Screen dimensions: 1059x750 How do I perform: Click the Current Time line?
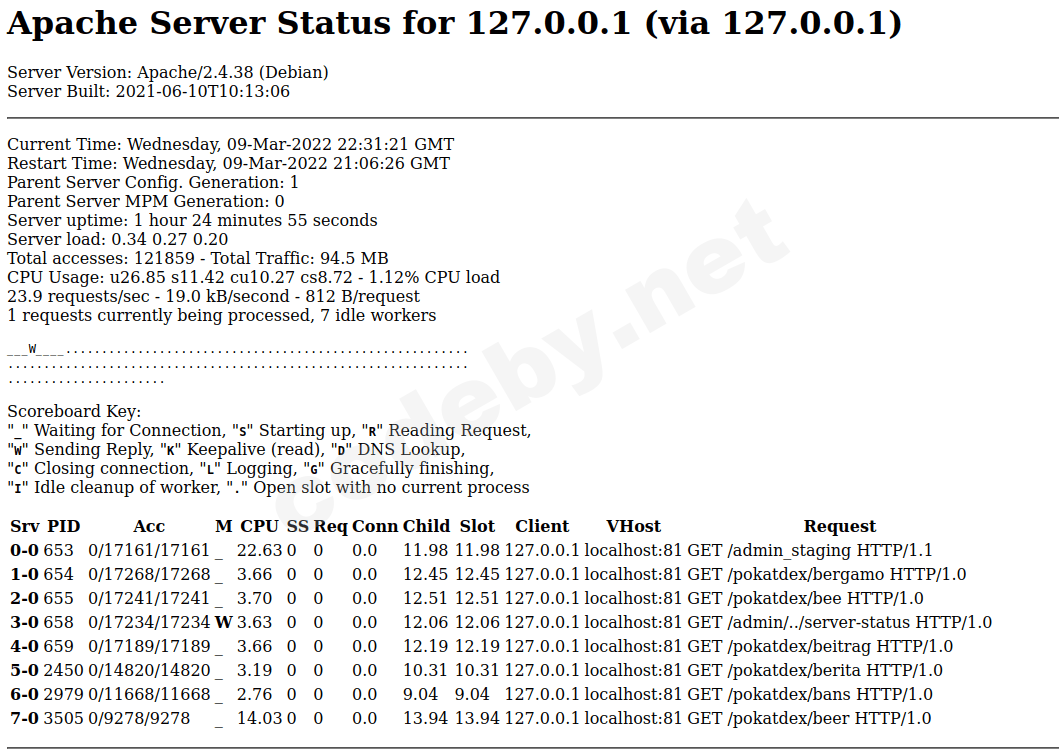(230, 145)
